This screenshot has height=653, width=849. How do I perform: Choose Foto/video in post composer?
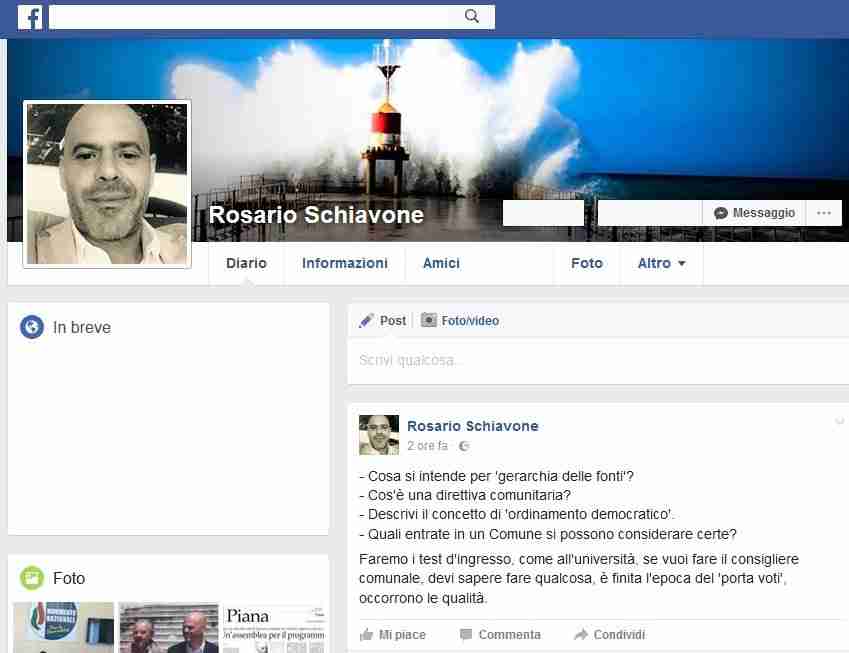click(460, 321)
